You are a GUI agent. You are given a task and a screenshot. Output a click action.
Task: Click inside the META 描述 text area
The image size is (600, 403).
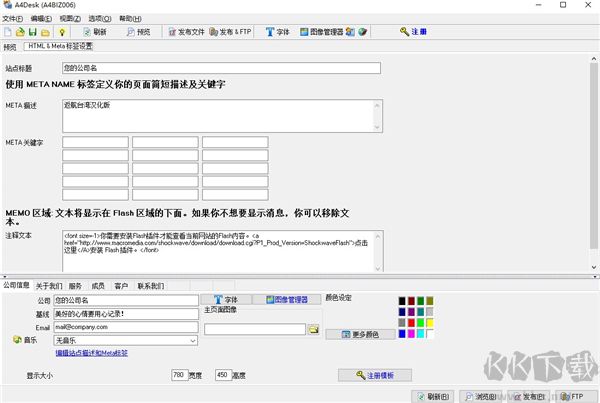point(218,116)
